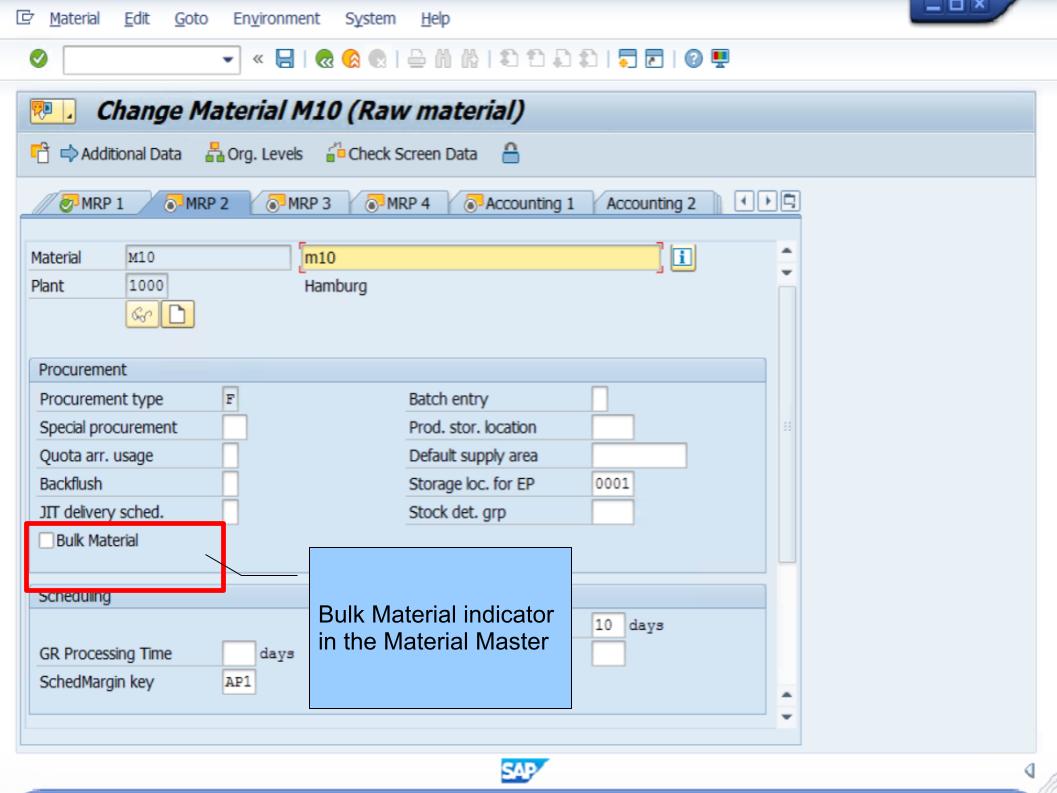This screenshot has height=793, width=1057.
Task: Click the session menu icon beside Material
Action: point(25,18)
